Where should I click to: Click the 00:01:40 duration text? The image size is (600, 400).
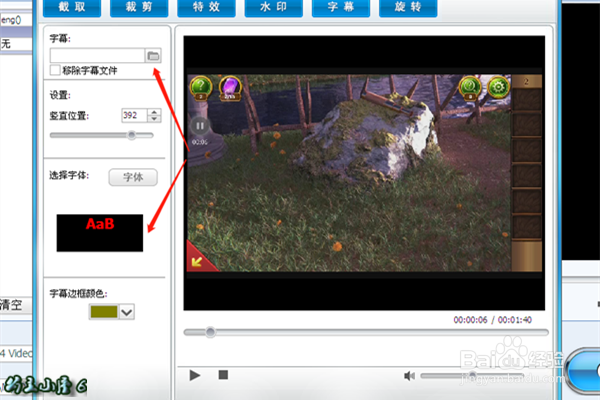tap(515, 320)
